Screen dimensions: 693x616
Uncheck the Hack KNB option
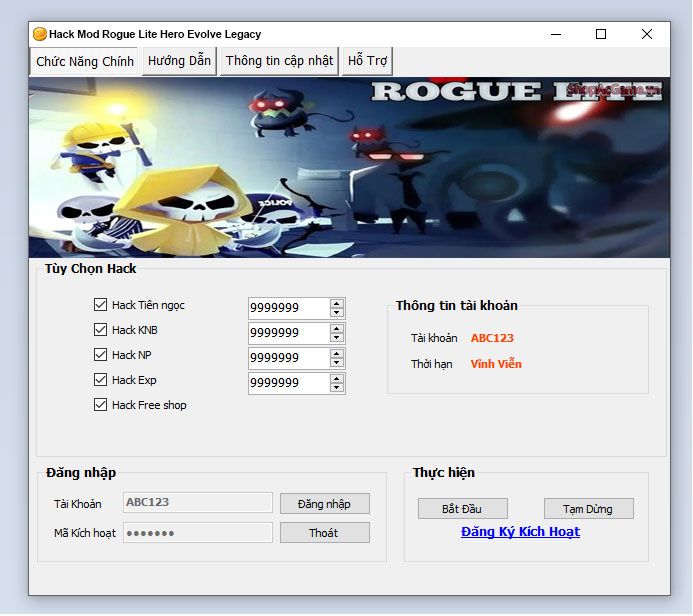pyautogui.click(x=100, y=330)
